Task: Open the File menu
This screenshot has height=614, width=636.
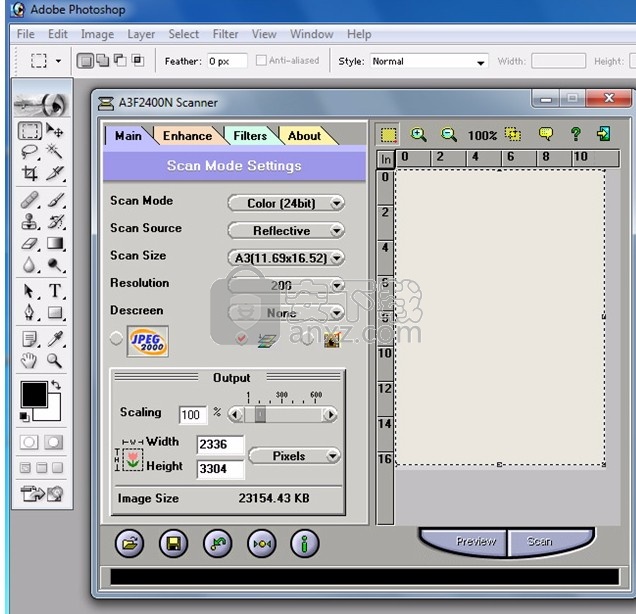Action: (x=26, y=34)
